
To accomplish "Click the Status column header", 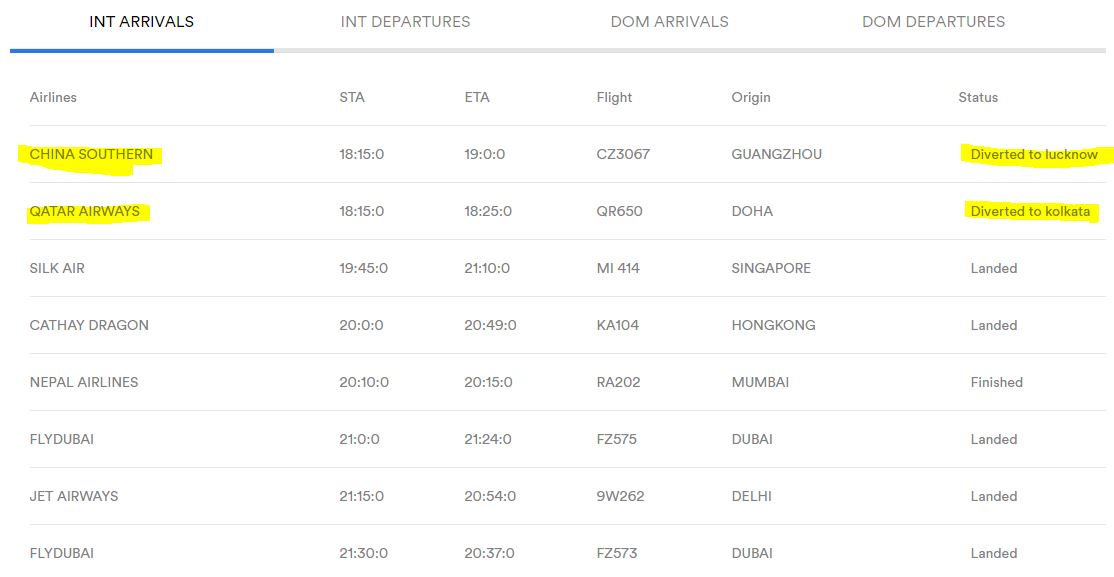I will [978, 97].
